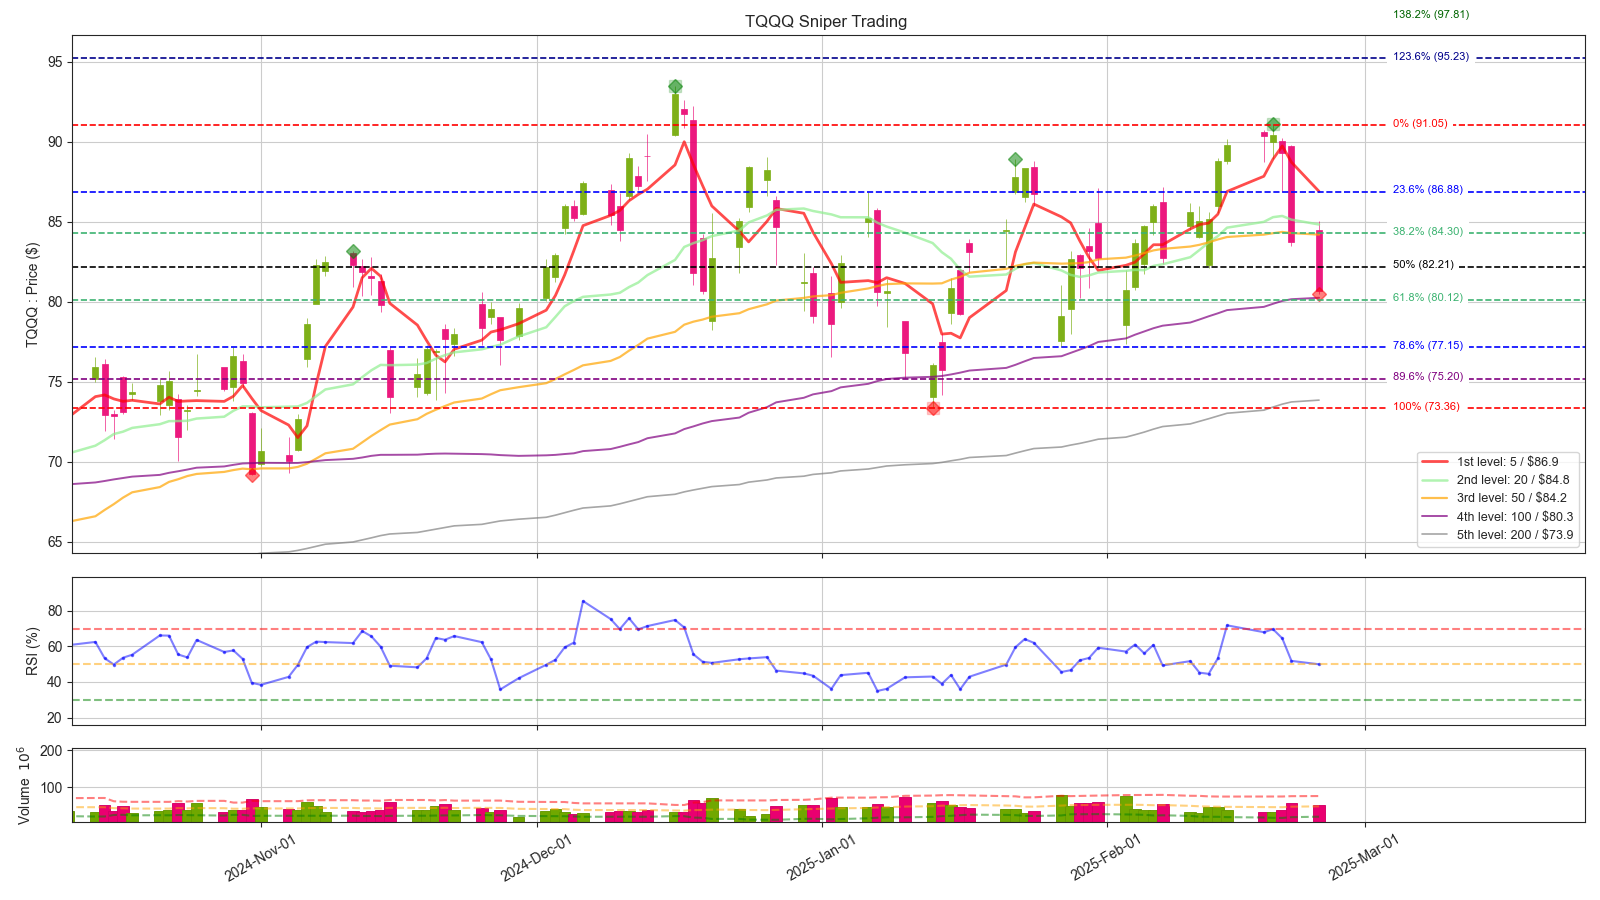Image resolution: width=1600 pixels, height=900 pixels.
Task: Click the '2025-Feb-01' date tick label
Action: tap(1106, 858)
